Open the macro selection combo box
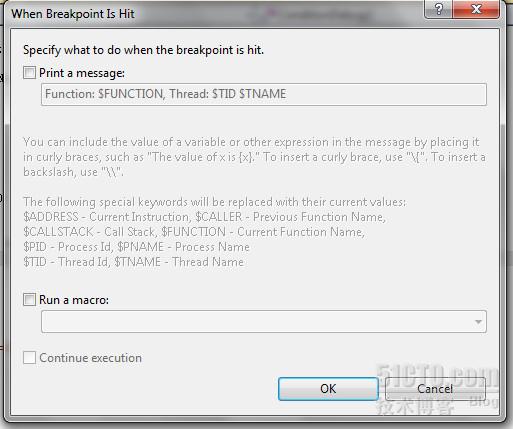Screen dimensions: 513x429 (x=264, y=321)
